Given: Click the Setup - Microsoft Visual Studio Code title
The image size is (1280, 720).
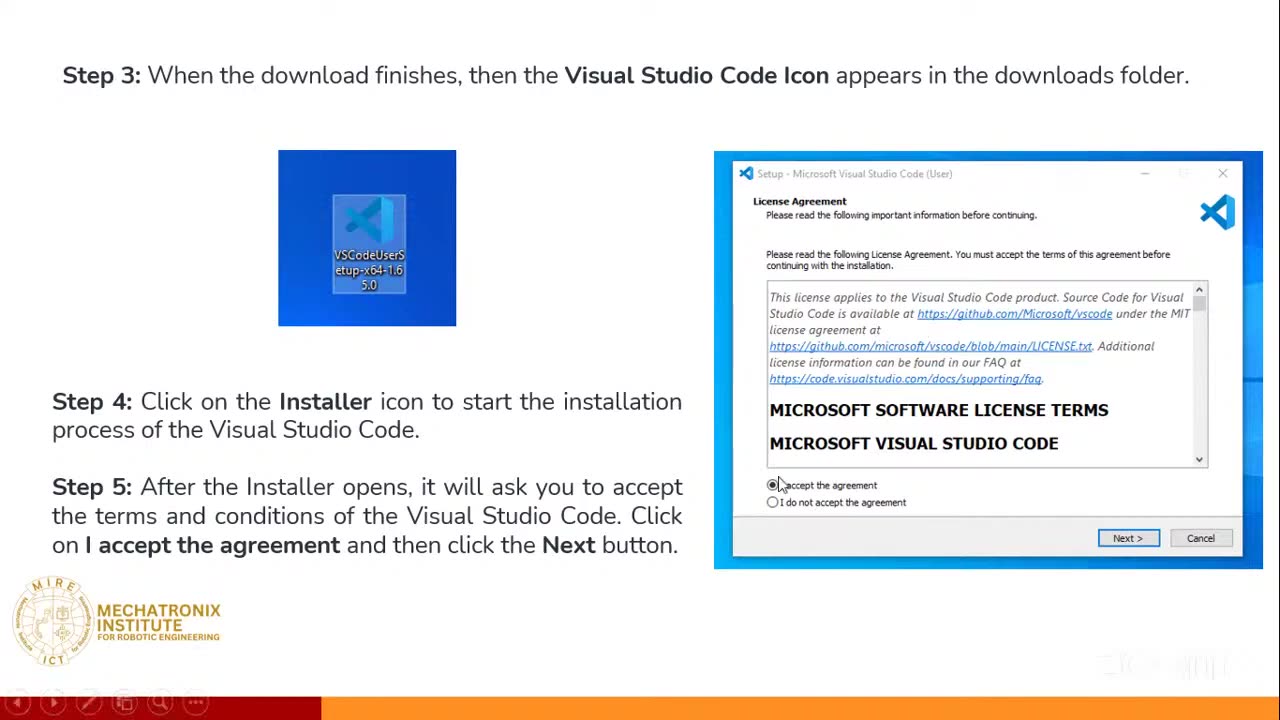Looking at the screenshot, I should tap(854, 174).
